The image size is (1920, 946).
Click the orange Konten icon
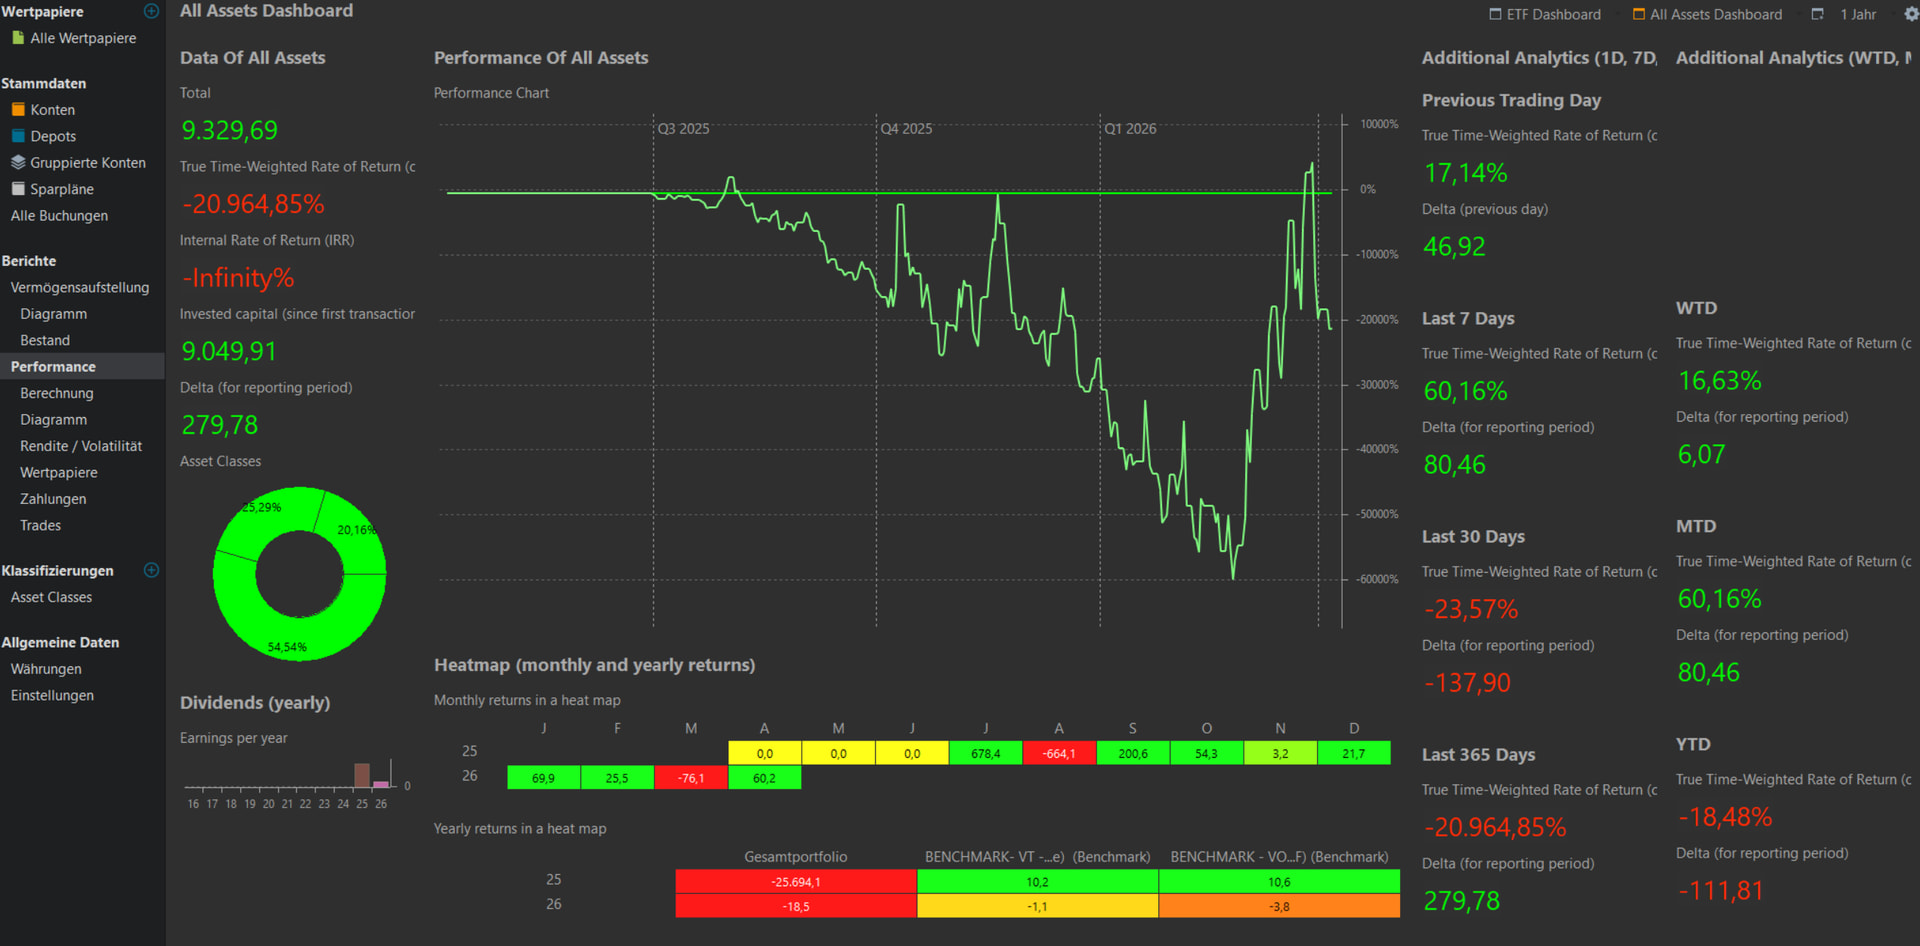tap(18, 110)
